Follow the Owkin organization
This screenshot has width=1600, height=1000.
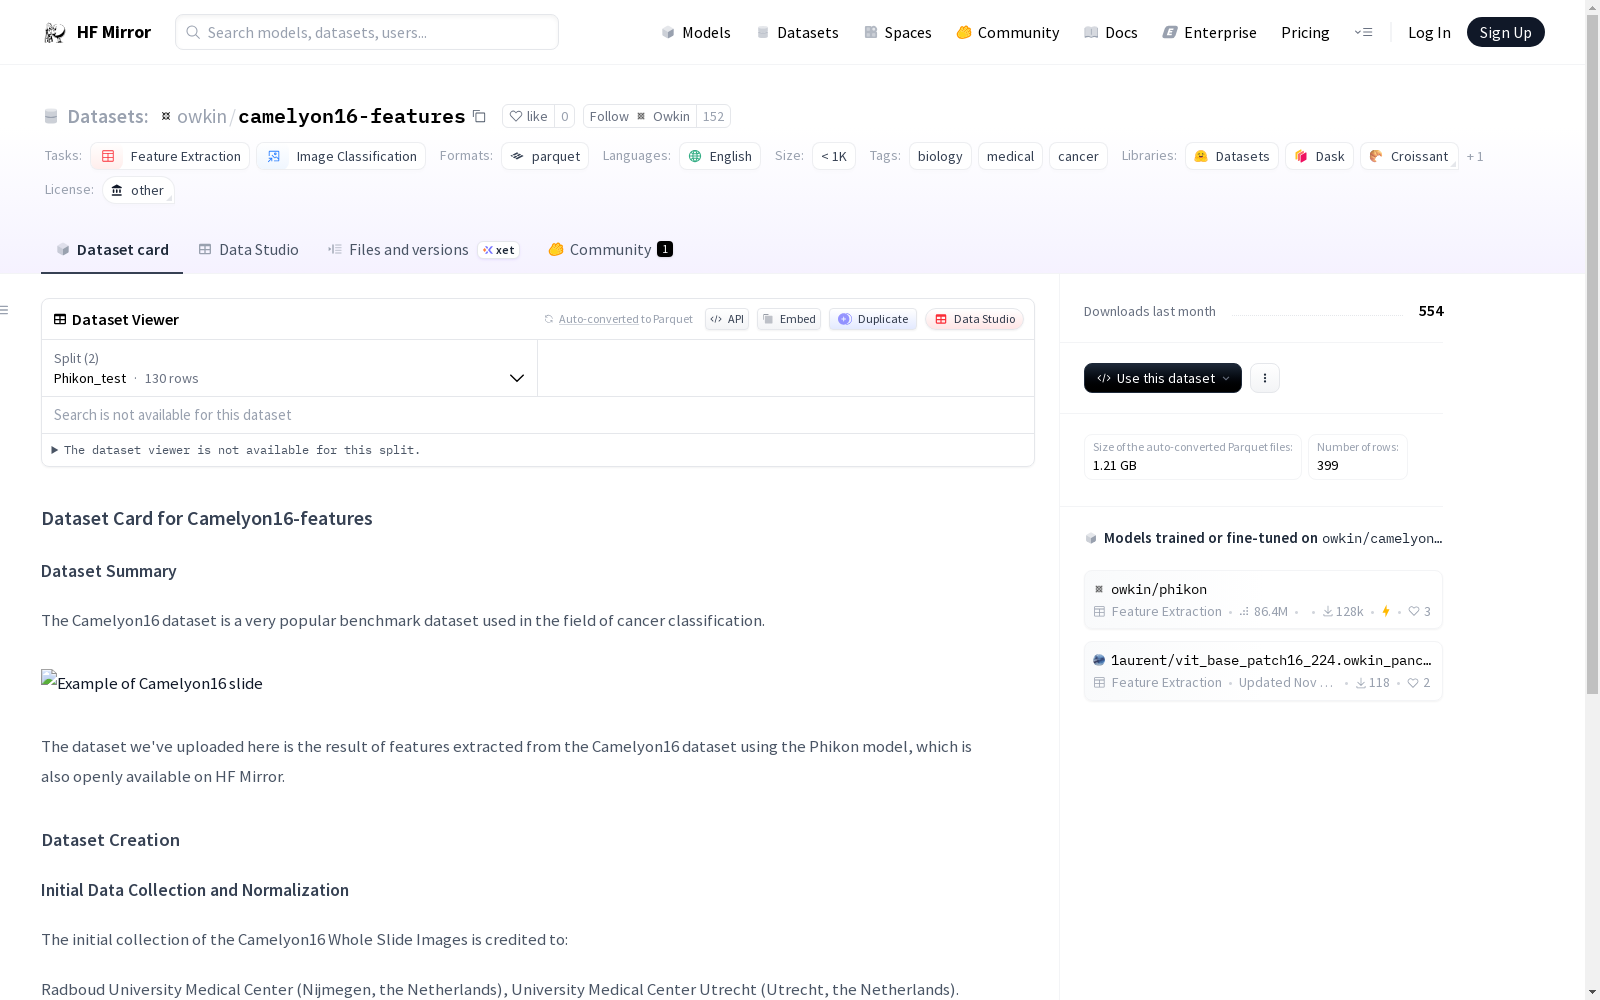pos(640,116)
